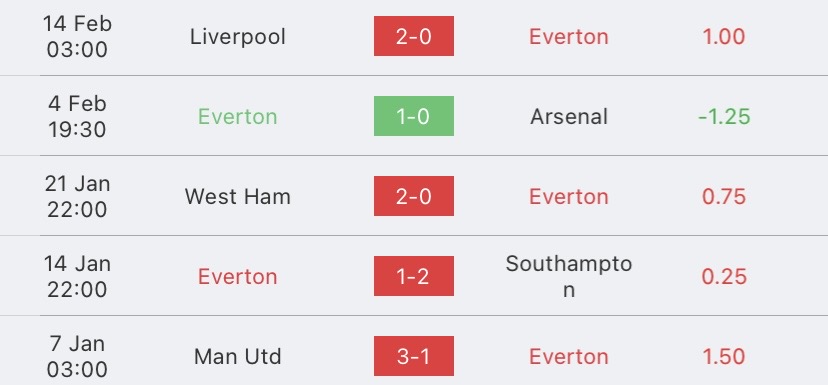
Task: Open the Liverpool 2-0 score badge
Action: pos(413,36)
